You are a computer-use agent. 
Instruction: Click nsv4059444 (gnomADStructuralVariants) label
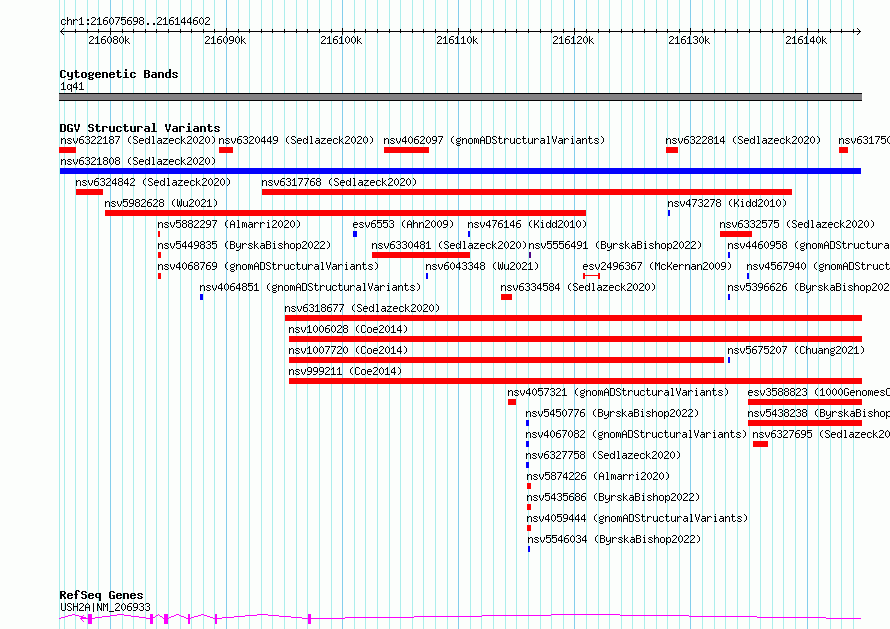pyautogui.click(x=637, y=518)
